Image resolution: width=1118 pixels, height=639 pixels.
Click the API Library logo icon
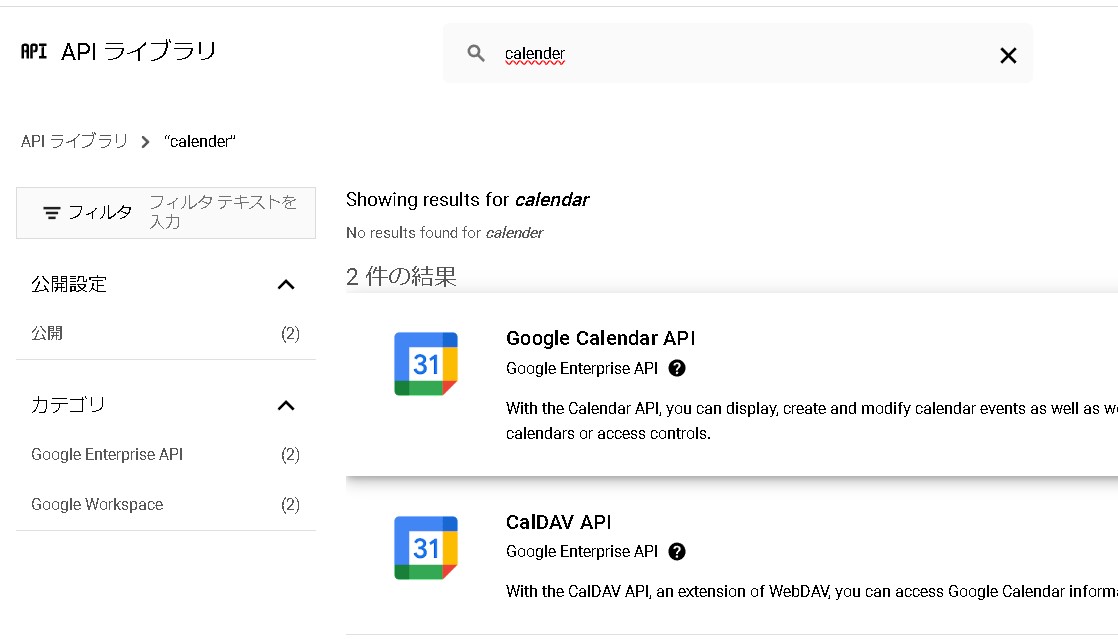point(33,49)
